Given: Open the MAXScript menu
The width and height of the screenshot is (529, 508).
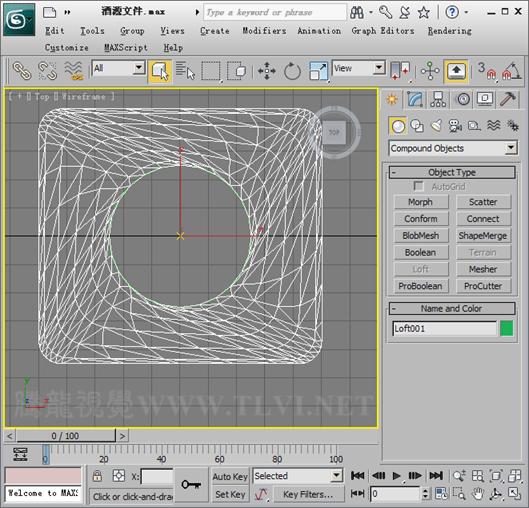Looking at the screenshot, I should (126, 48).
